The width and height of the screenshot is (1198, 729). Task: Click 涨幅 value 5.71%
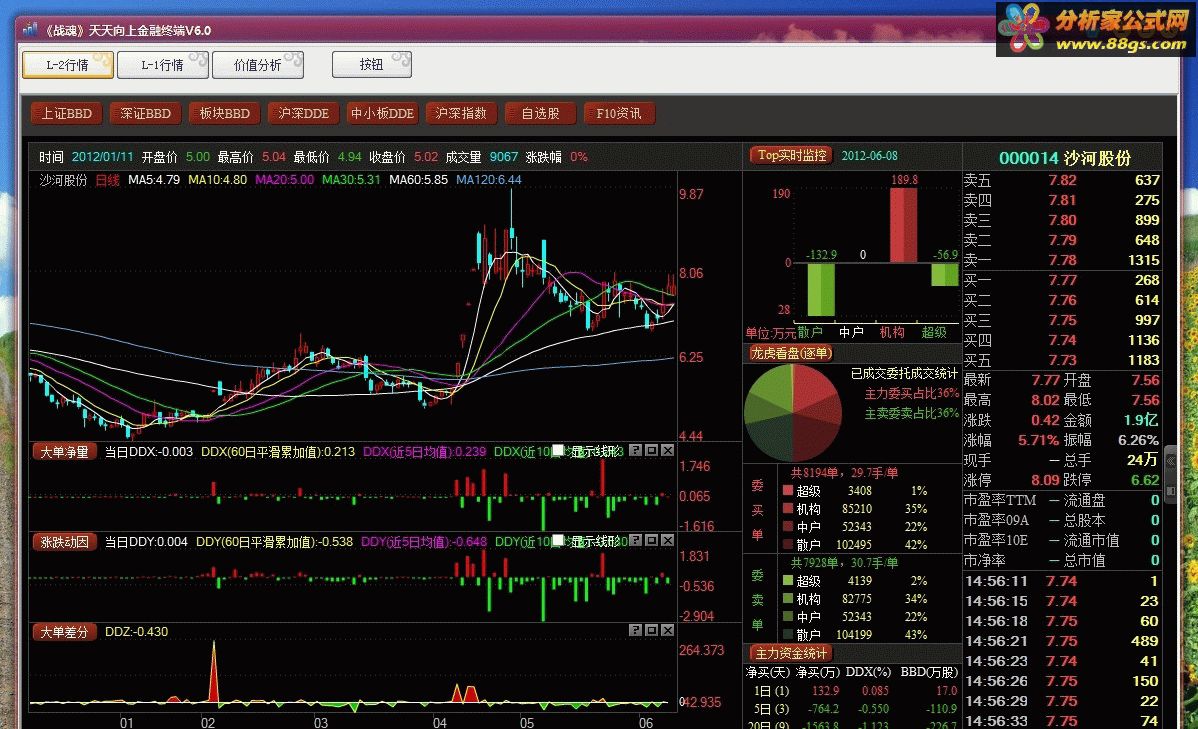[x=1038, y=440]
